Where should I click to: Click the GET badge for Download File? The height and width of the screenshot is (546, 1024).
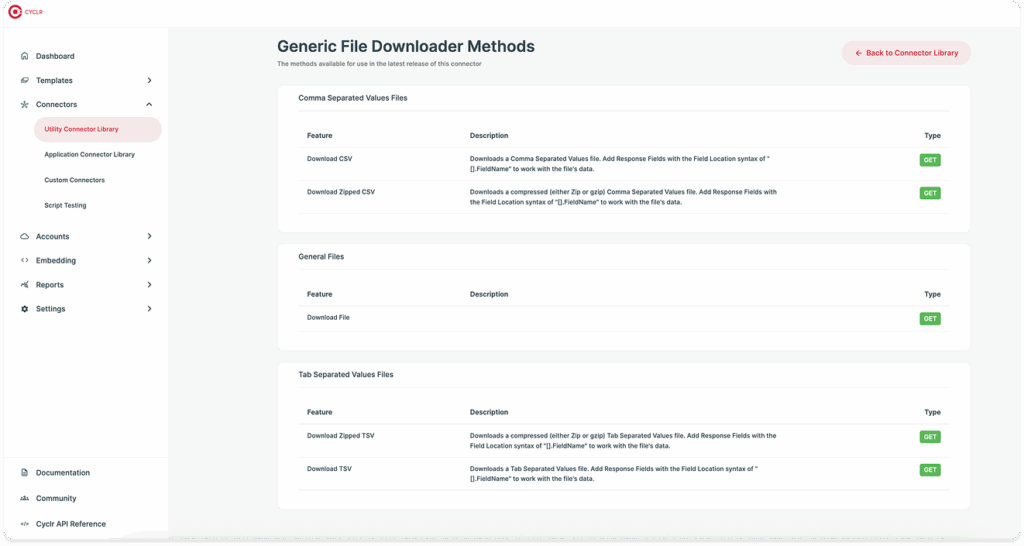pyautogui.click(x=930, y=319)
